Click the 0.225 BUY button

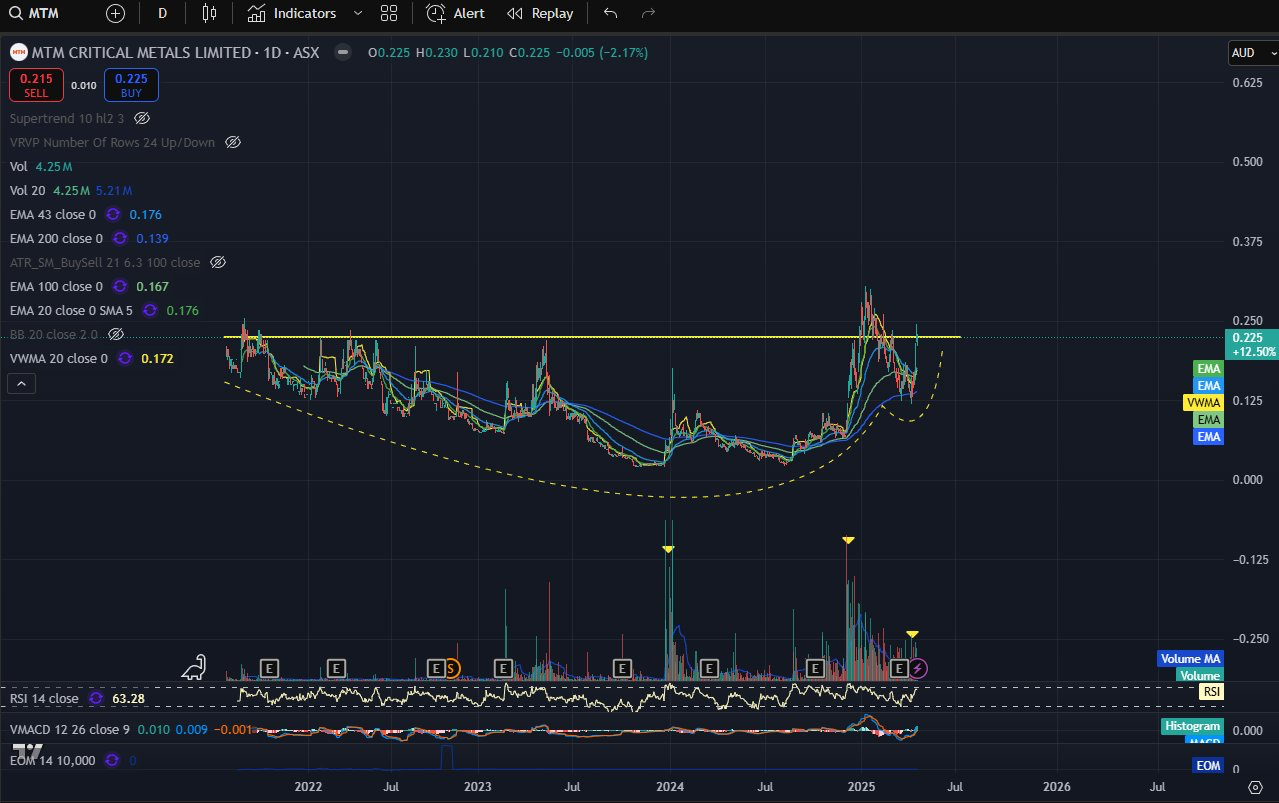pyautogui.click(x=131, y=85)
